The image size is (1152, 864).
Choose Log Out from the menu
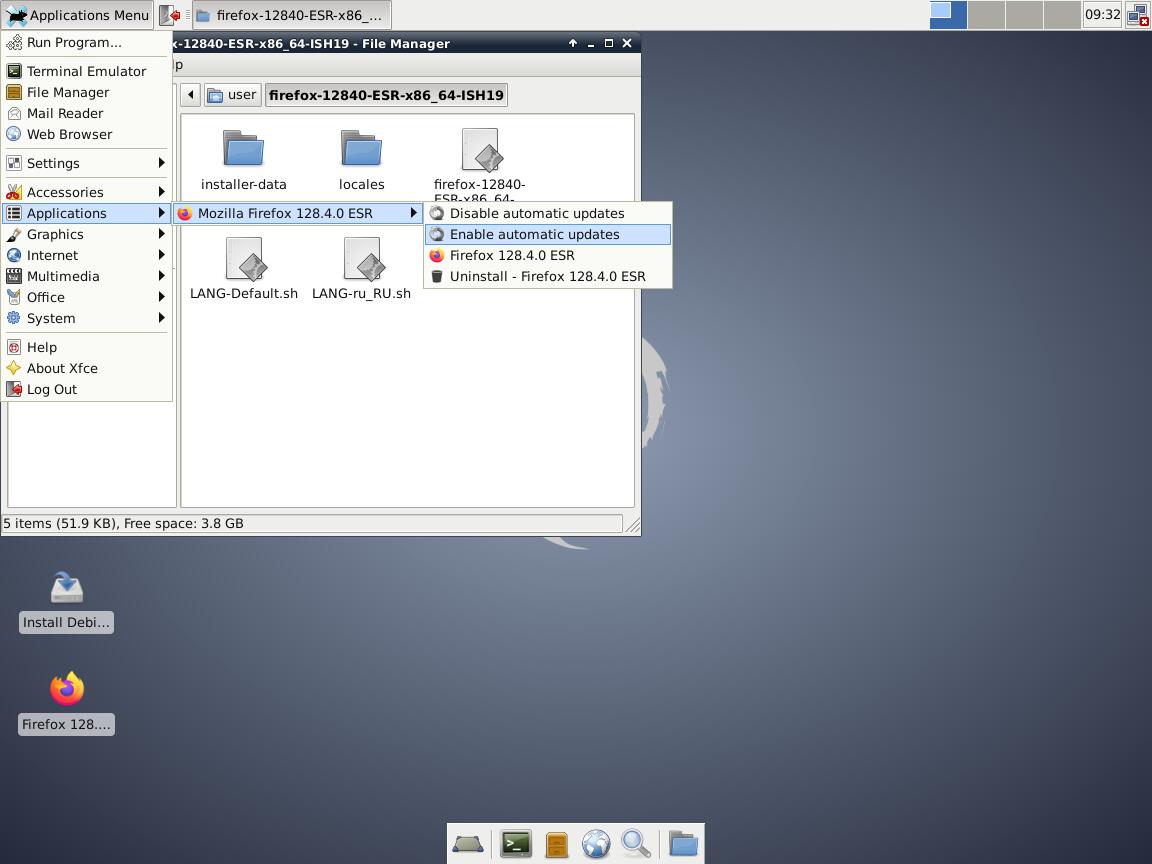[x=87, y=389]
